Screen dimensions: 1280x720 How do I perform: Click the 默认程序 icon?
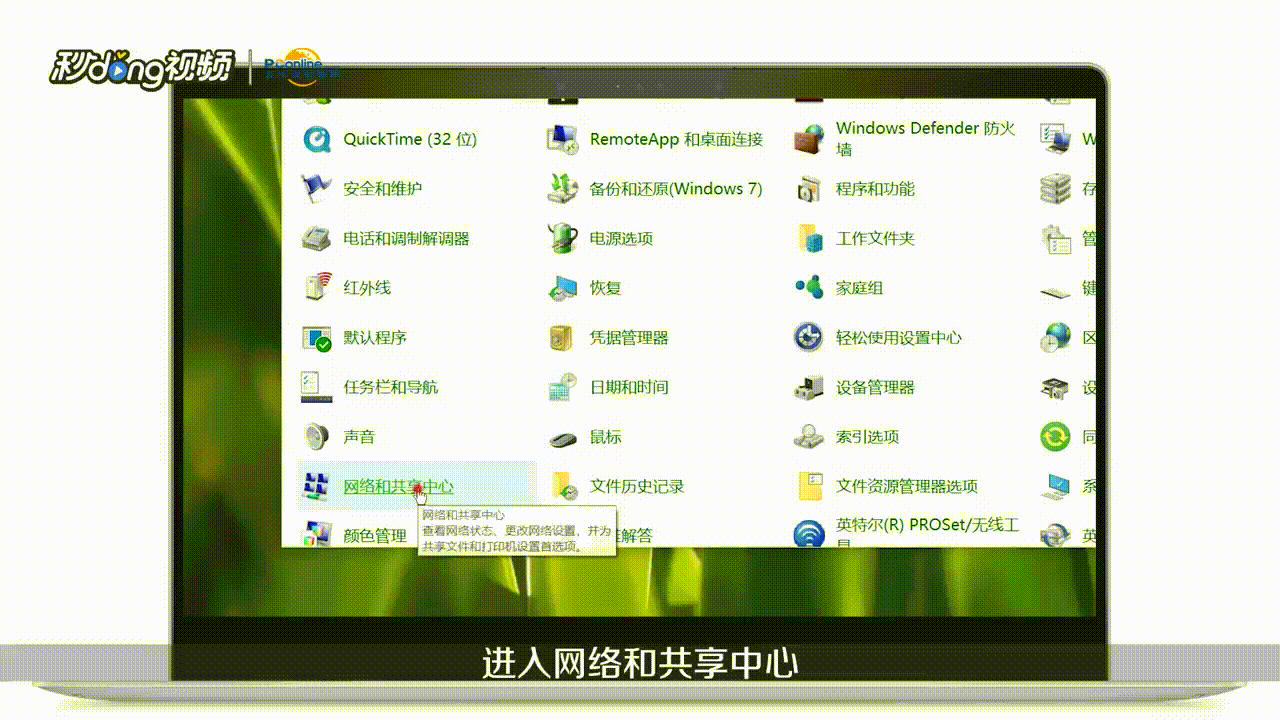317,337
